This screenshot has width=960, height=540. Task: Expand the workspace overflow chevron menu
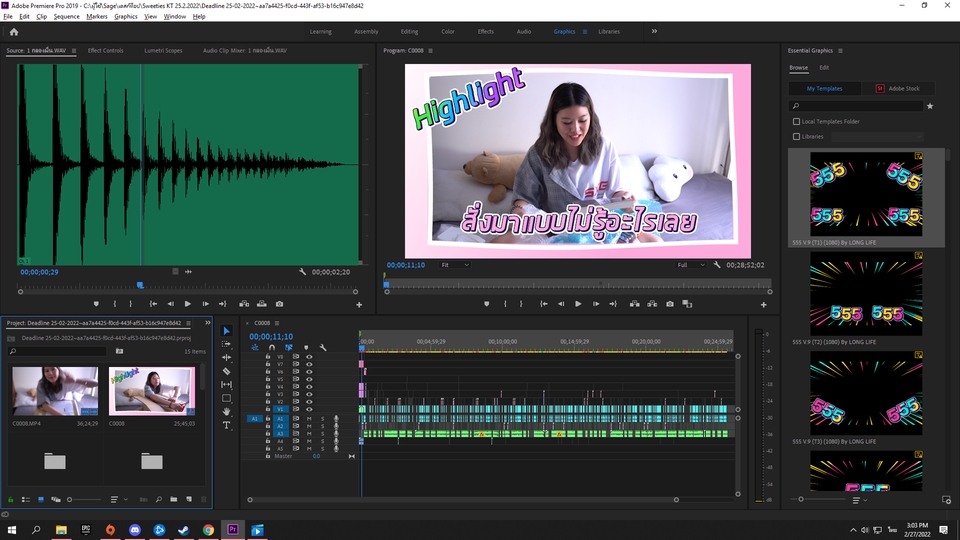655,31
